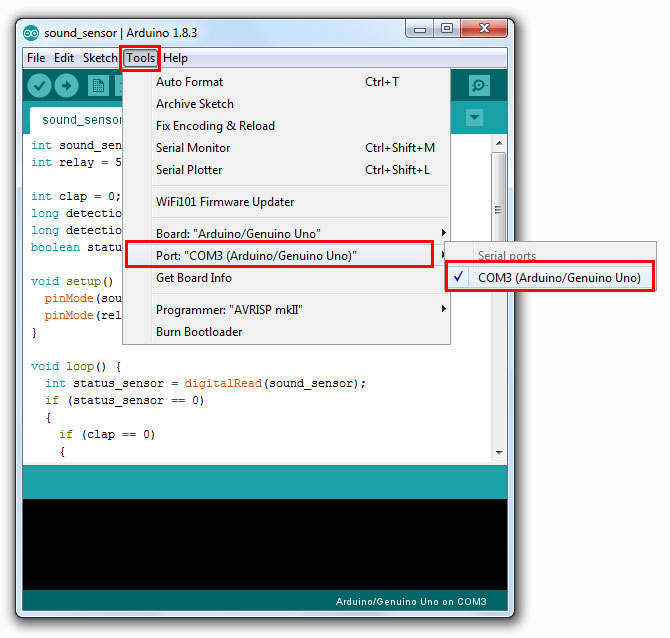The width and height of the screenshot is (670, 638).
Task: Choose Archive Sketch menu entry
Action: click(x=286, y=104)
